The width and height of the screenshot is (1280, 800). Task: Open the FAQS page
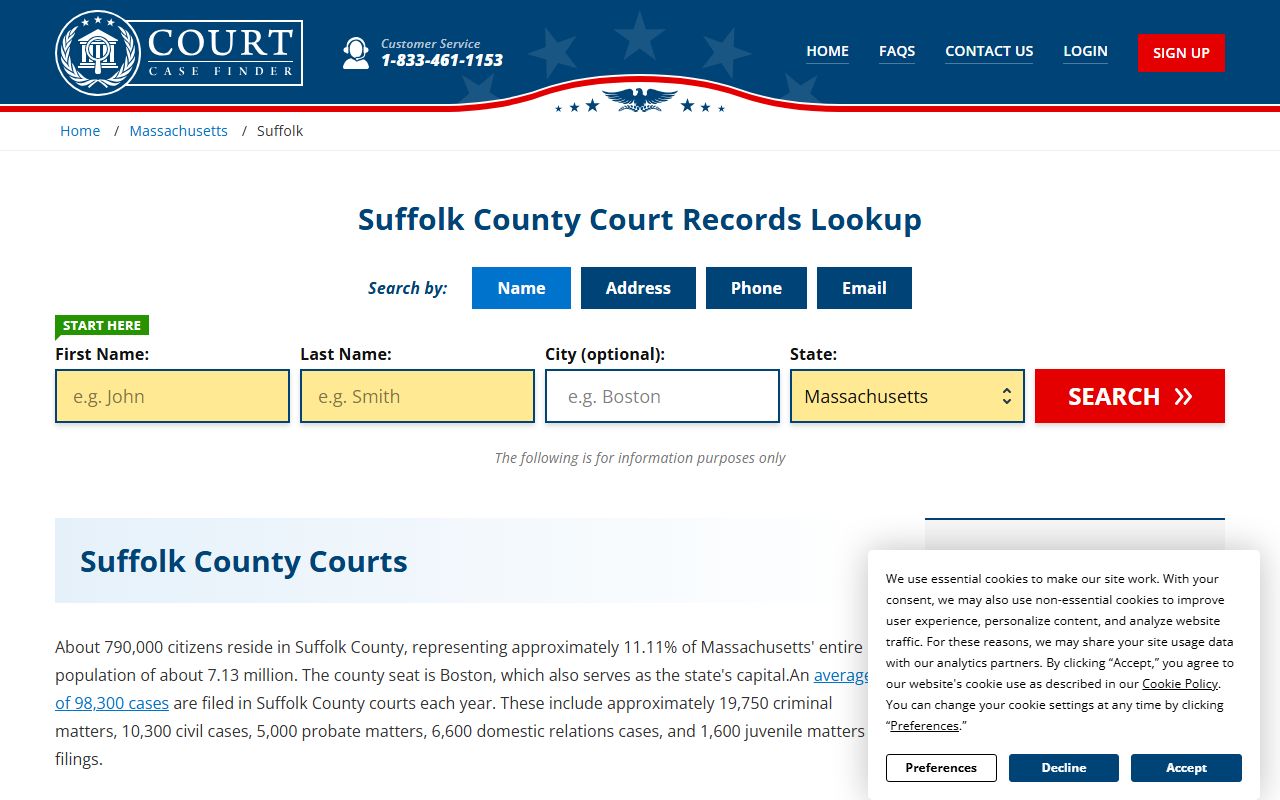[x=897, y=51]
